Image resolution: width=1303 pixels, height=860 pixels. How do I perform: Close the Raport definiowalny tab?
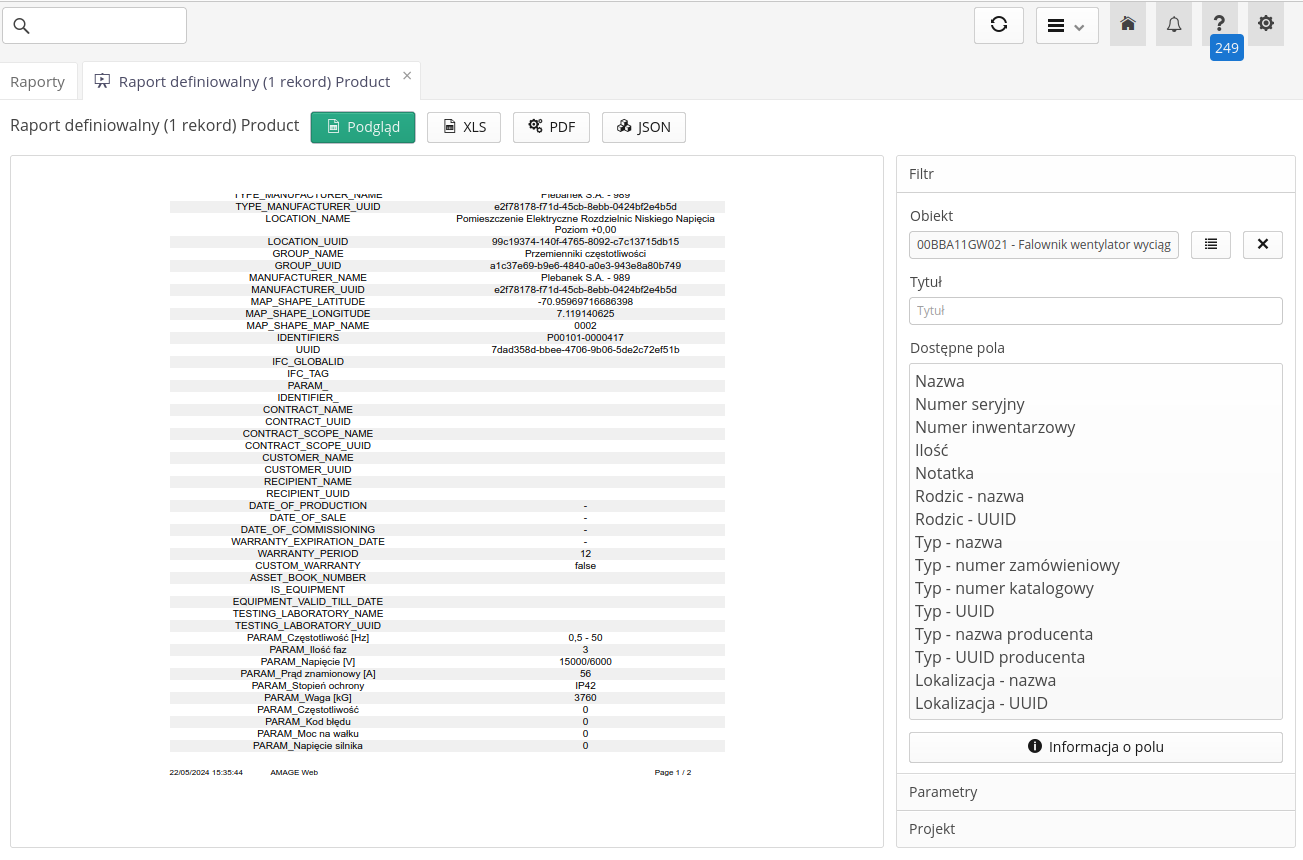pyautogui.click(x=407, y=76)
